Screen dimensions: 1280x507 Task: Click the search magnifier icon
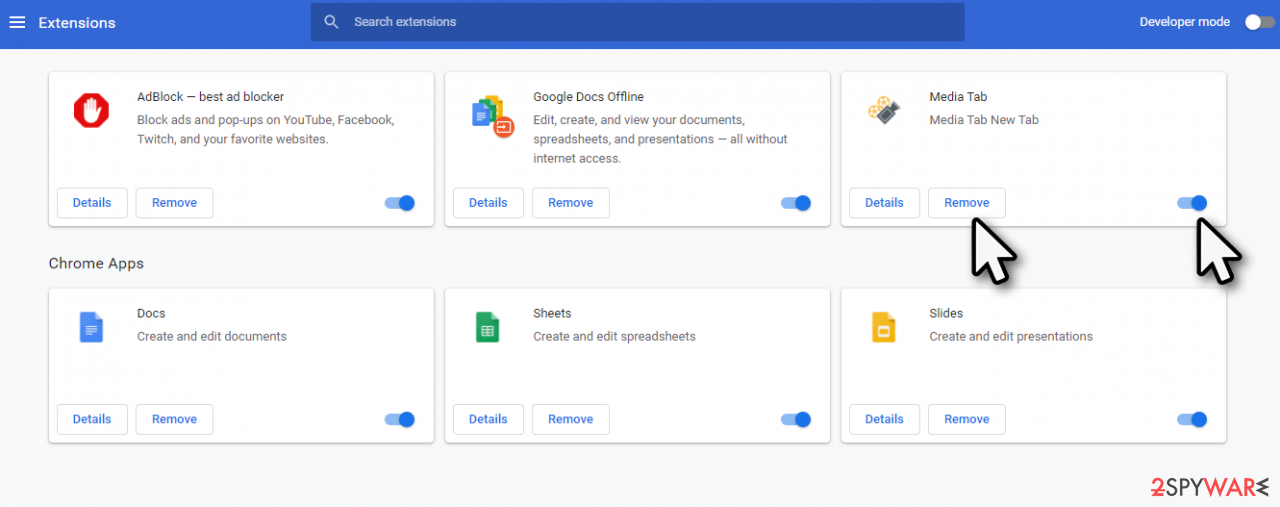point(332,22)
